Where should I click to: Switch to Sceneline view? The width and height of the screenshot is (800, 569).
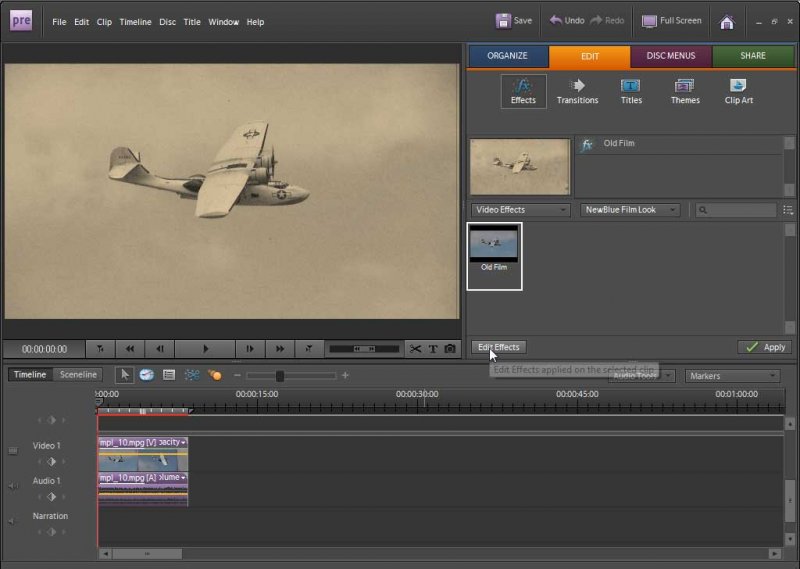click(78, 375)
